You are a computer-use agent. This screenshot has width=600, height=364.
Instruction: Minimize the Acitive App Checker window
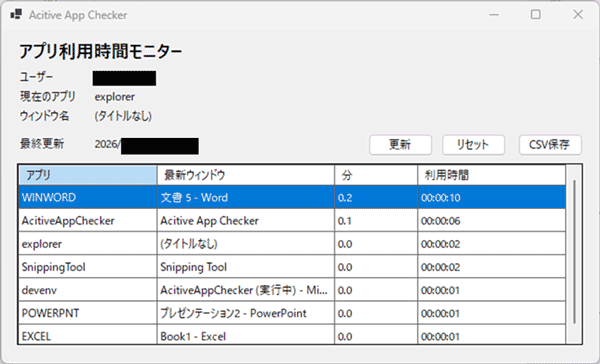(x=494, y=15)
